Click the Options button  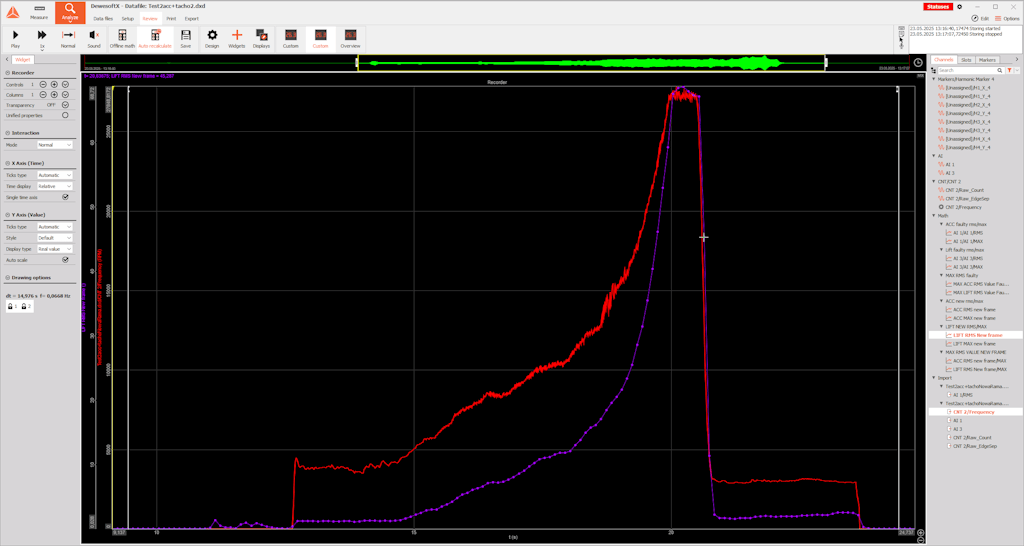[1007, 18]
